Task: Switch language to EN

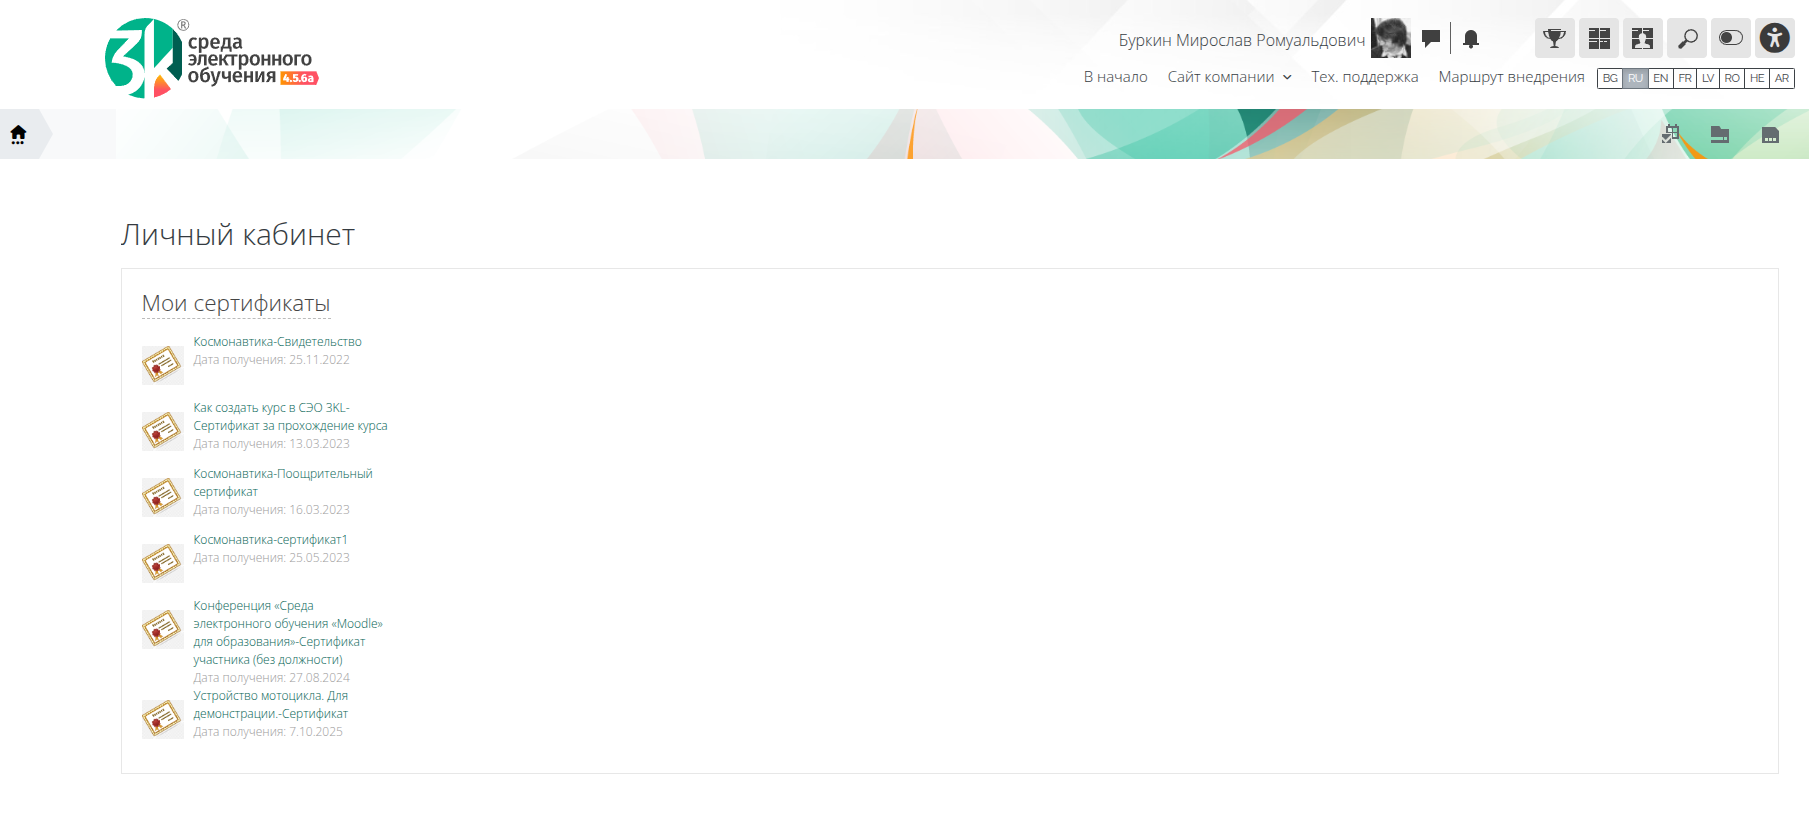Action: (x=1660, y=78)
